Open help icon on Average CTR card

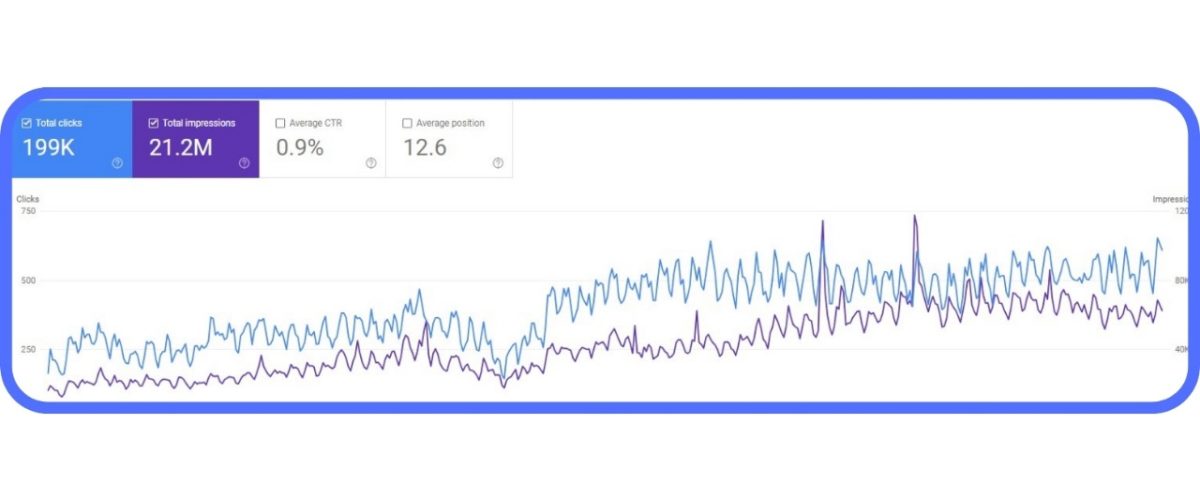[x=371, y=163]
